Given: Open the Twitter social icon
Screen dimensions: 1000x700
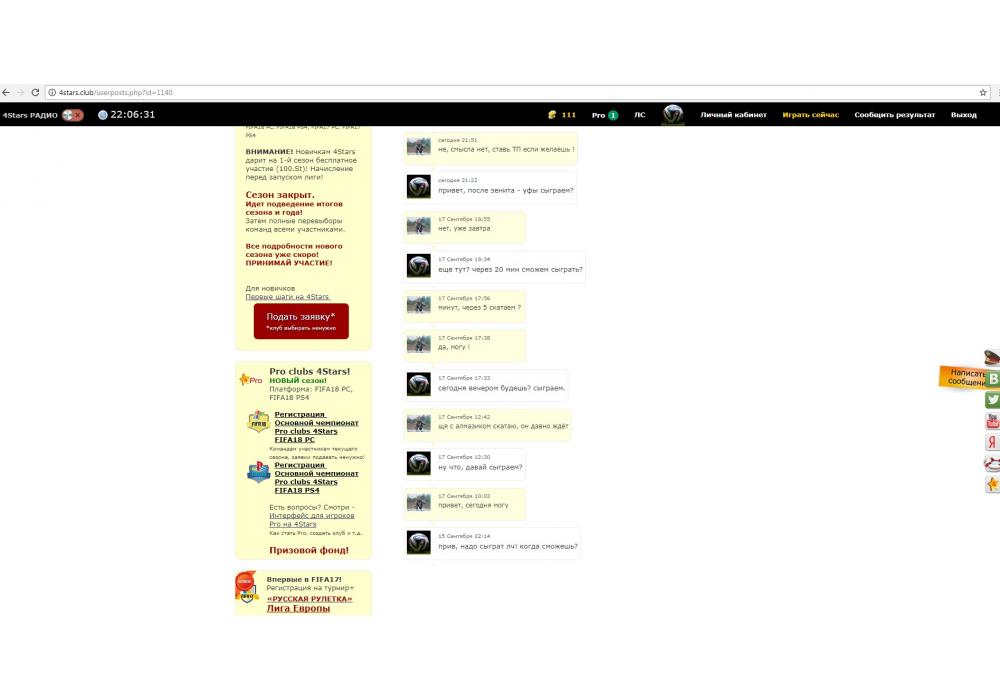Looking at the screenshot, I should click(x=992, y=400).
